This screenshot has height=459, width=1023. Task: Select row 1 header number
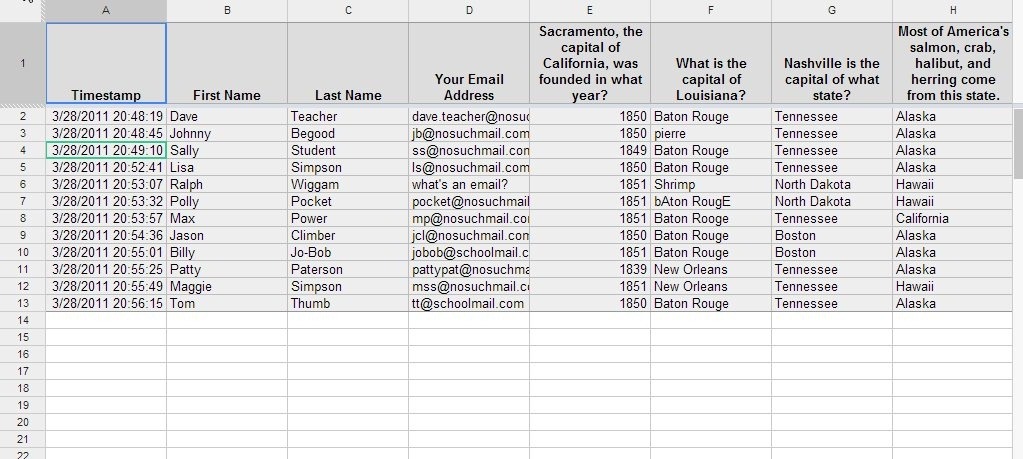click(22, 63)
